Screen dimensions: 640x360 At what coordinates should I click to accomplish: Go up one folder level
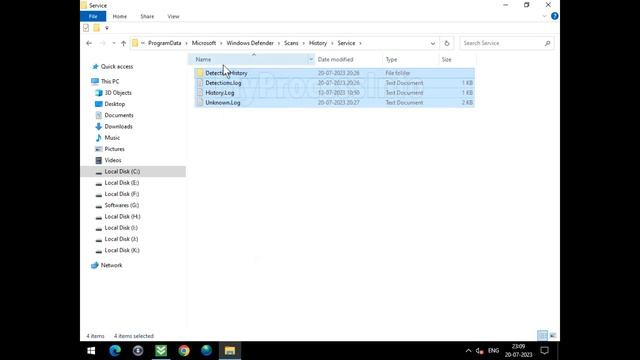(x=123, y=43)
